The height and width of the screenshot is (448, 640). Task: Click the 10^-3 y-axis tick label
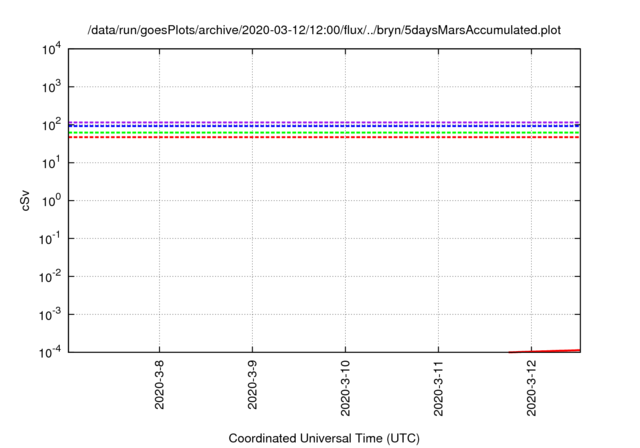50,315
